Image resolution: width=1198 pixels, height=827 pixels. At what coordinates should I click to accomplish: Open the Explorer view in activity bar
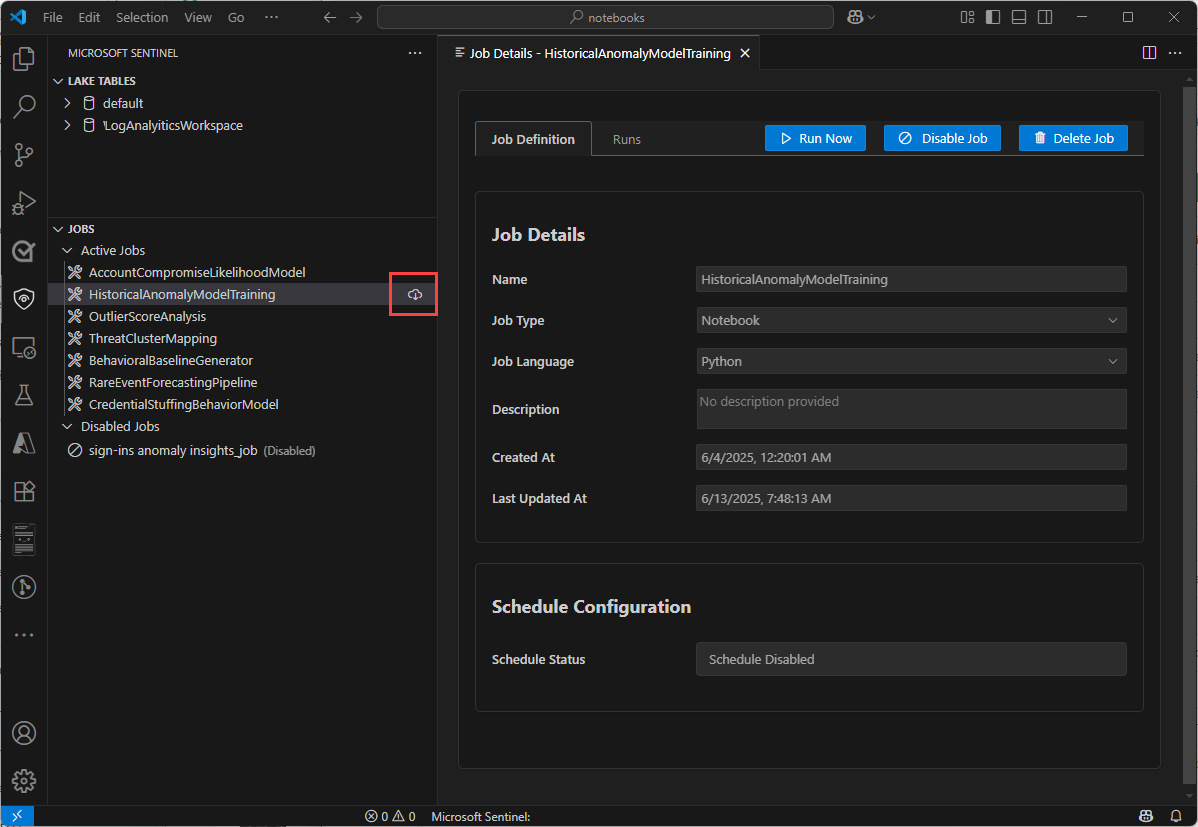[x=24, y=59]
